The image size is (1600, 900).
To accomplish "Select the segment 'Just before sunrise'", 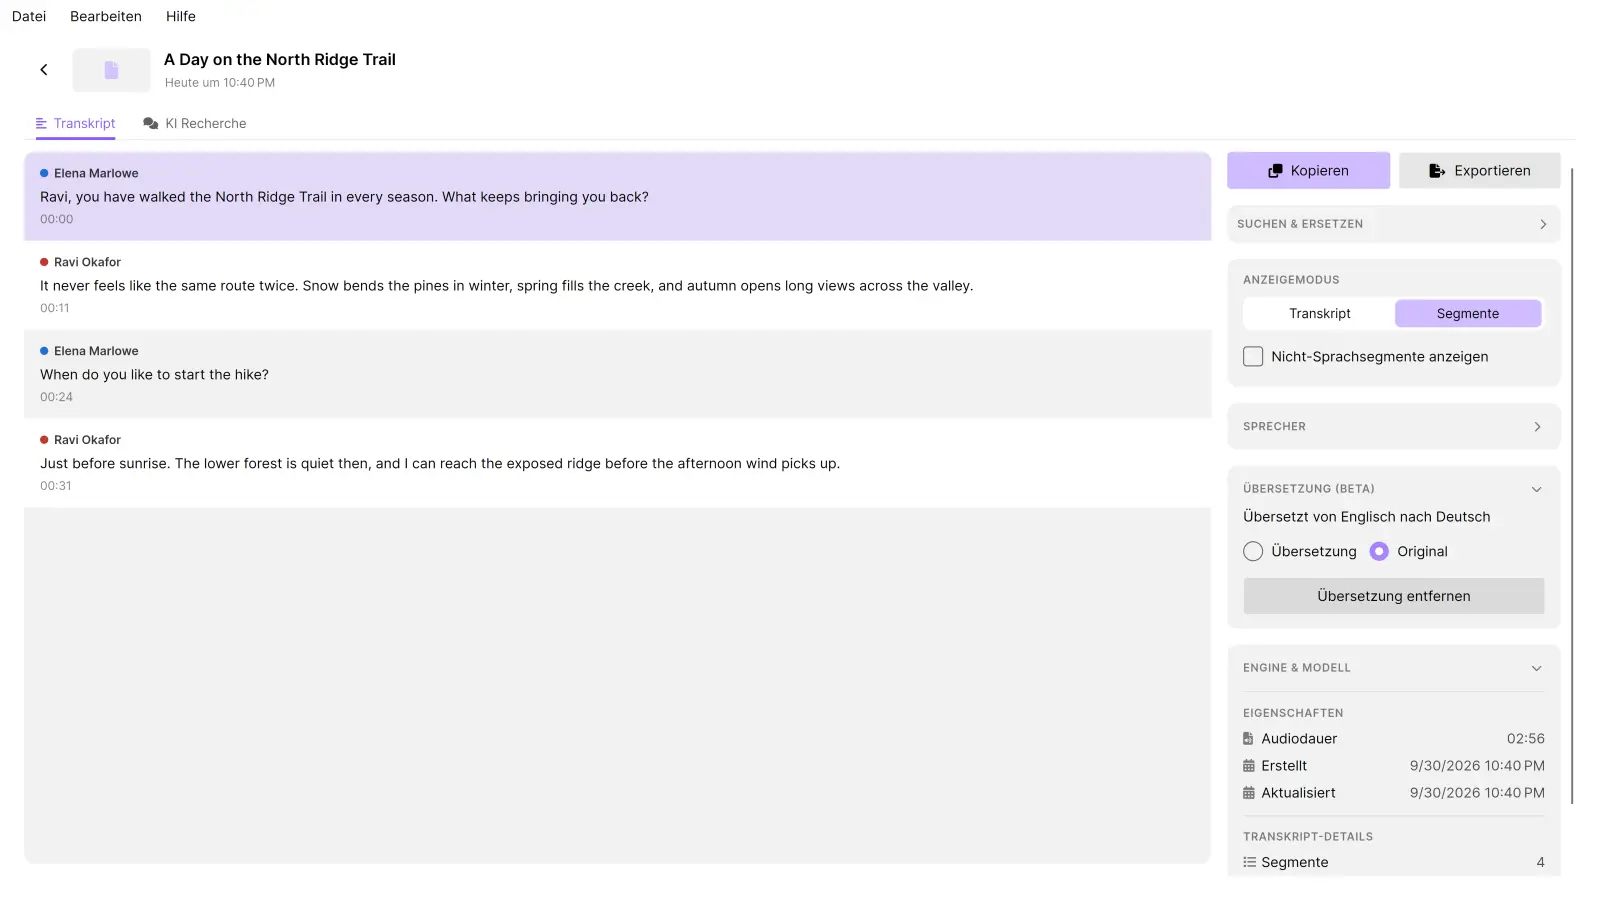I will tap(617, 463).
